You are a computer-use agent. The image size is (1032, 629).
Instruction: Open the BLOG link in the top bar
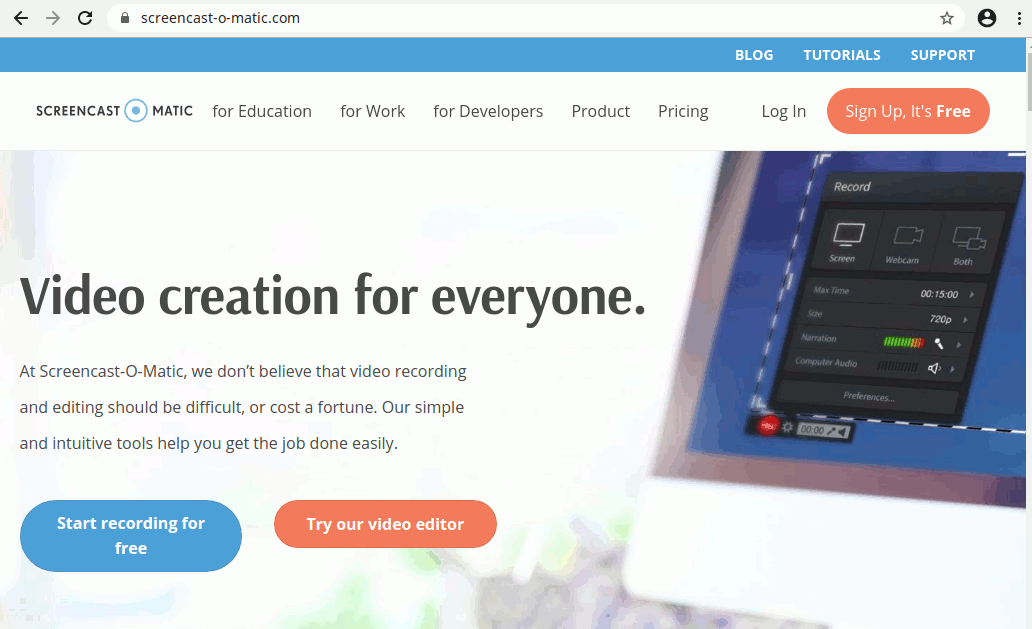[754, 55]
